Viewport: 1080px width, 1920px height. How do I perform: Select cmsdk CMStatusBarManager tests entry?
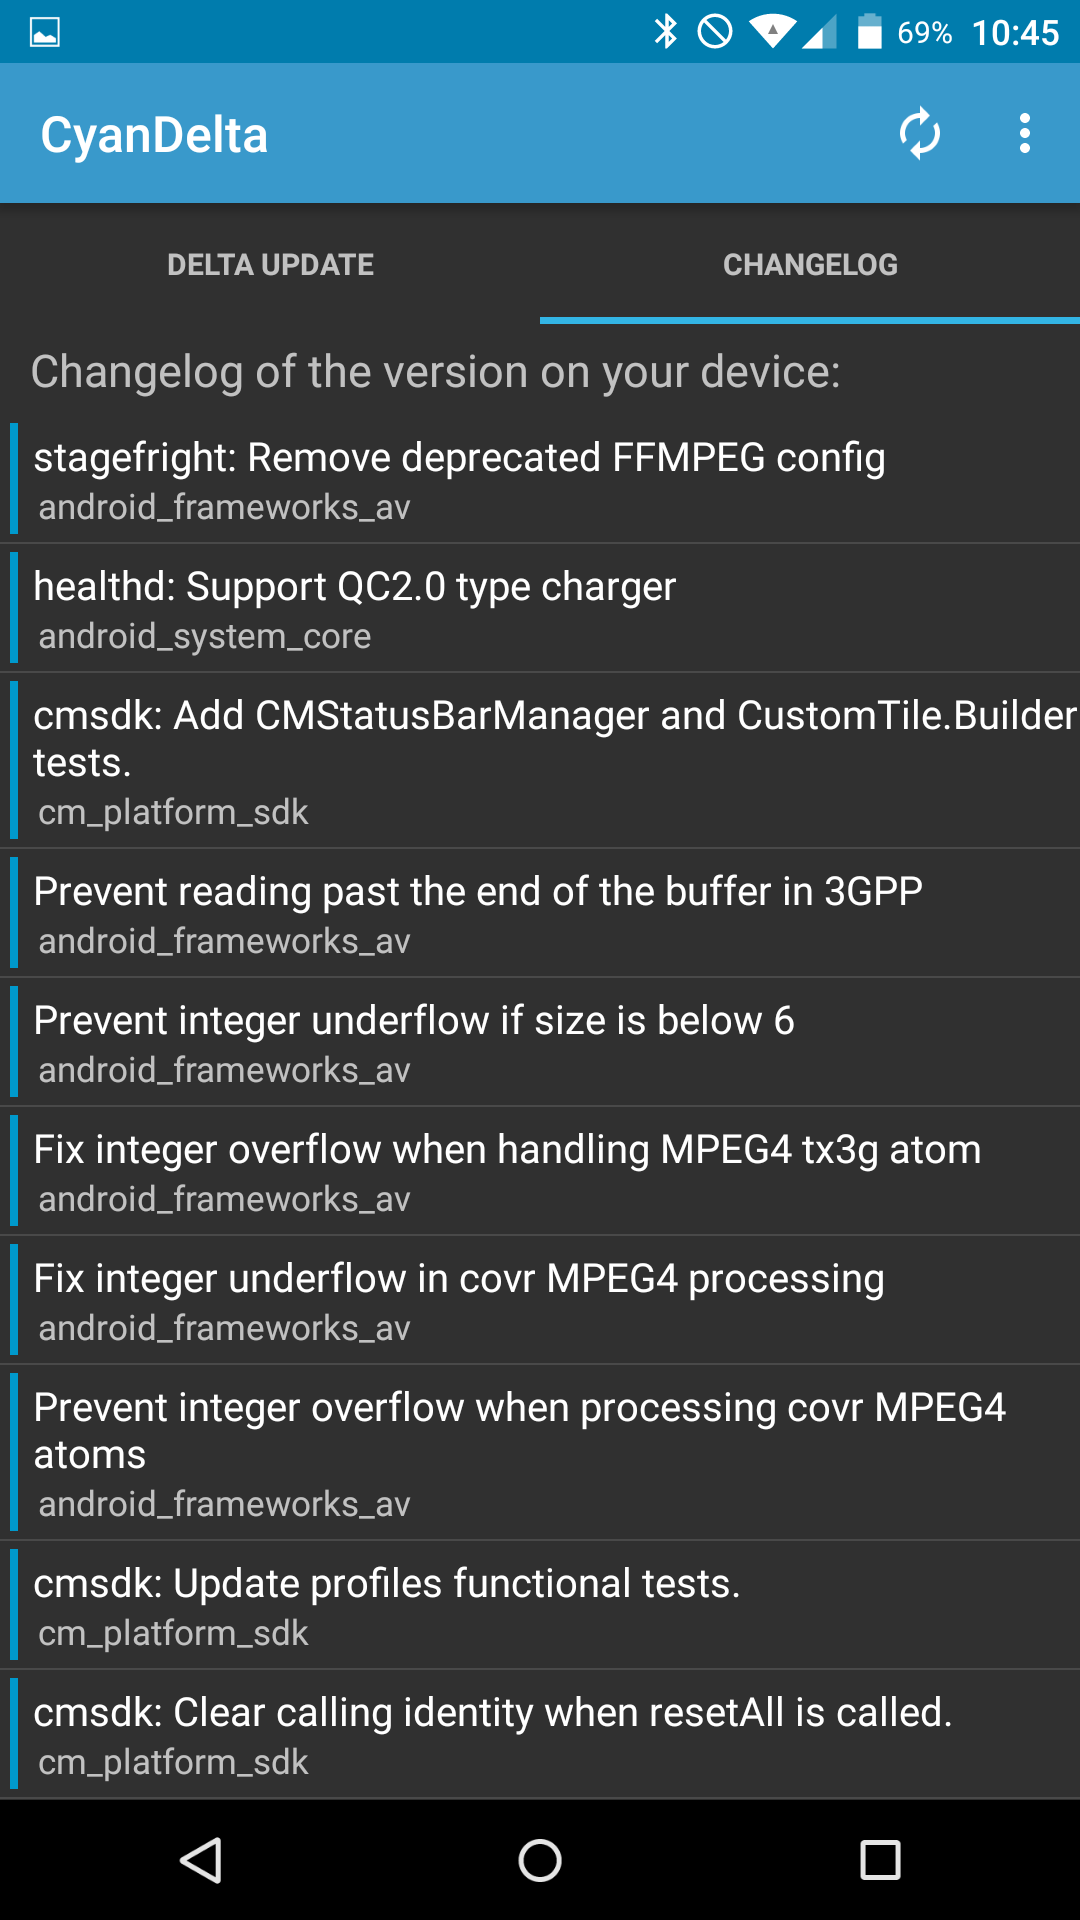coord(540,762)
